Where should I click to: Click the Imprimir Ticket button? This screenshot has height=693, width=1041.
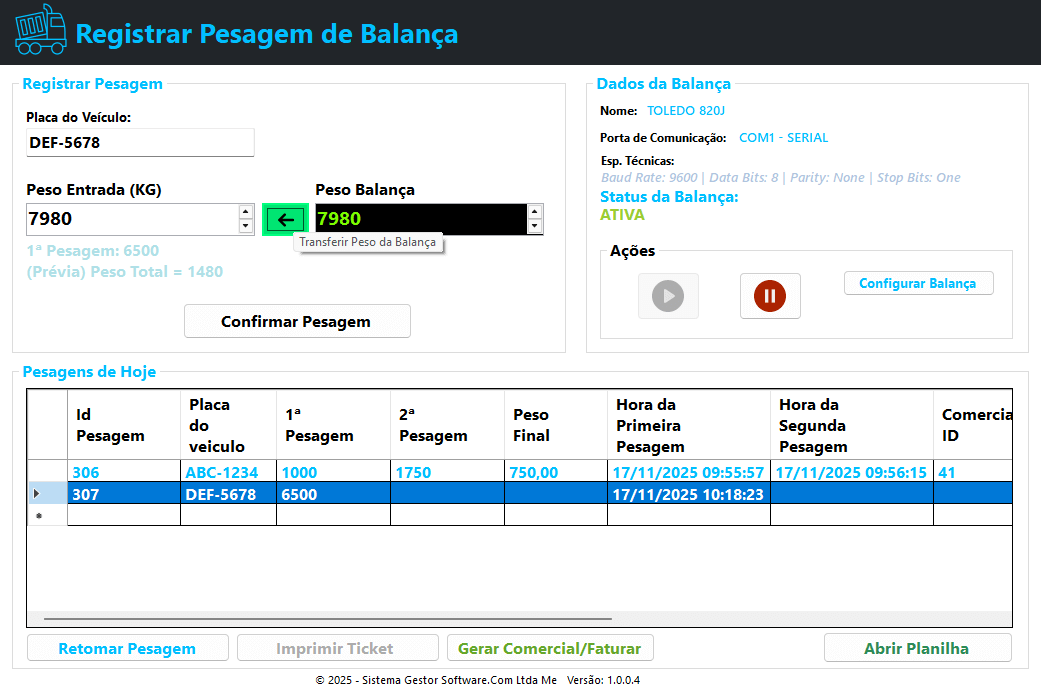337,648
